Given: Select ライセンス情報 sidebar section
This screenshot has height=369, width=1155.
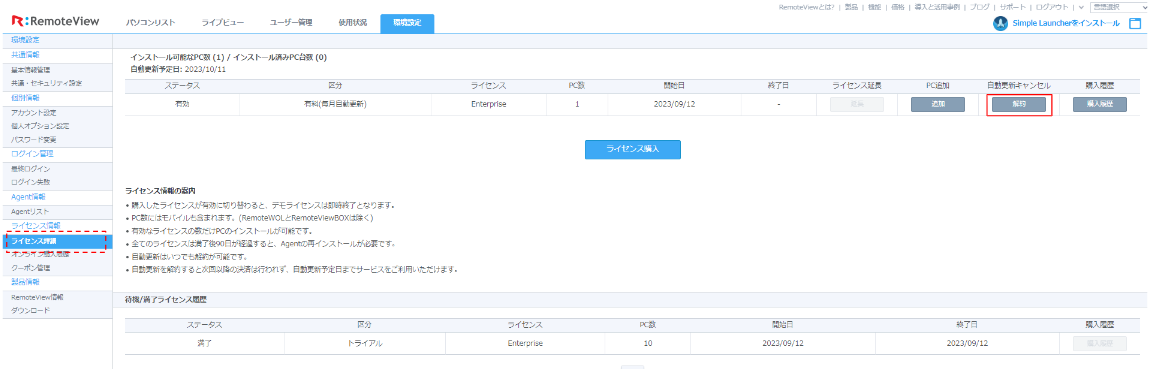Looking at the screenshot, I should (36, 225).
